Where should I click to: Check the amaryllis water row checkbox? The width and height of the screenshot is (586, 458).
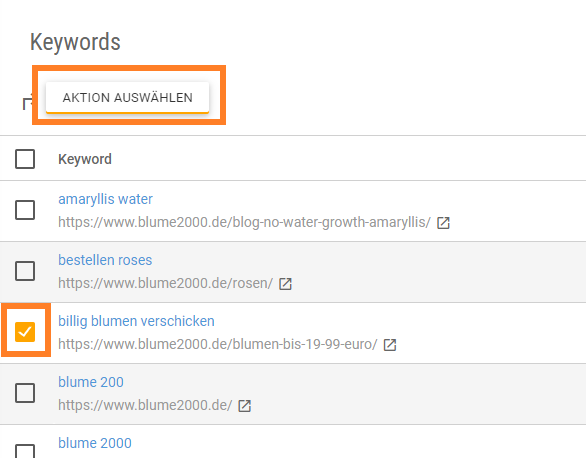tap(25, 210)
